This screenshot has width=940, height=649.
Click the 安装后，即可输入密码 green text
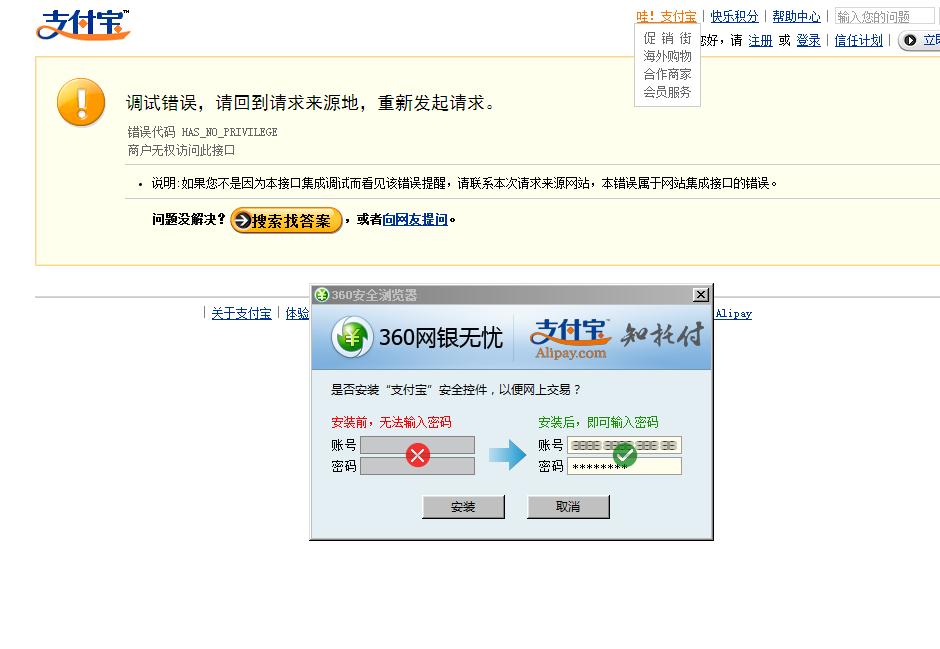pos(598,422)
